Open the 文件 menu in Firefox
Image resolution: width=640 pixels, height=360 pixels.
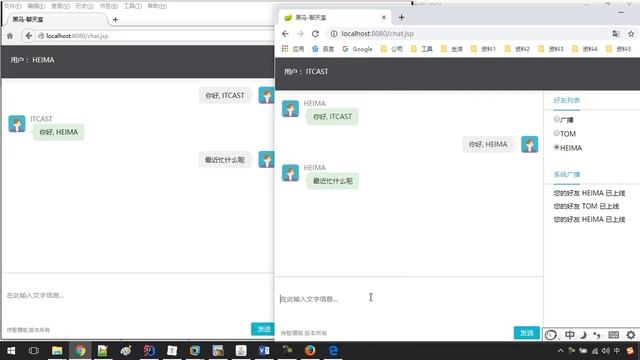coord(13,6)
